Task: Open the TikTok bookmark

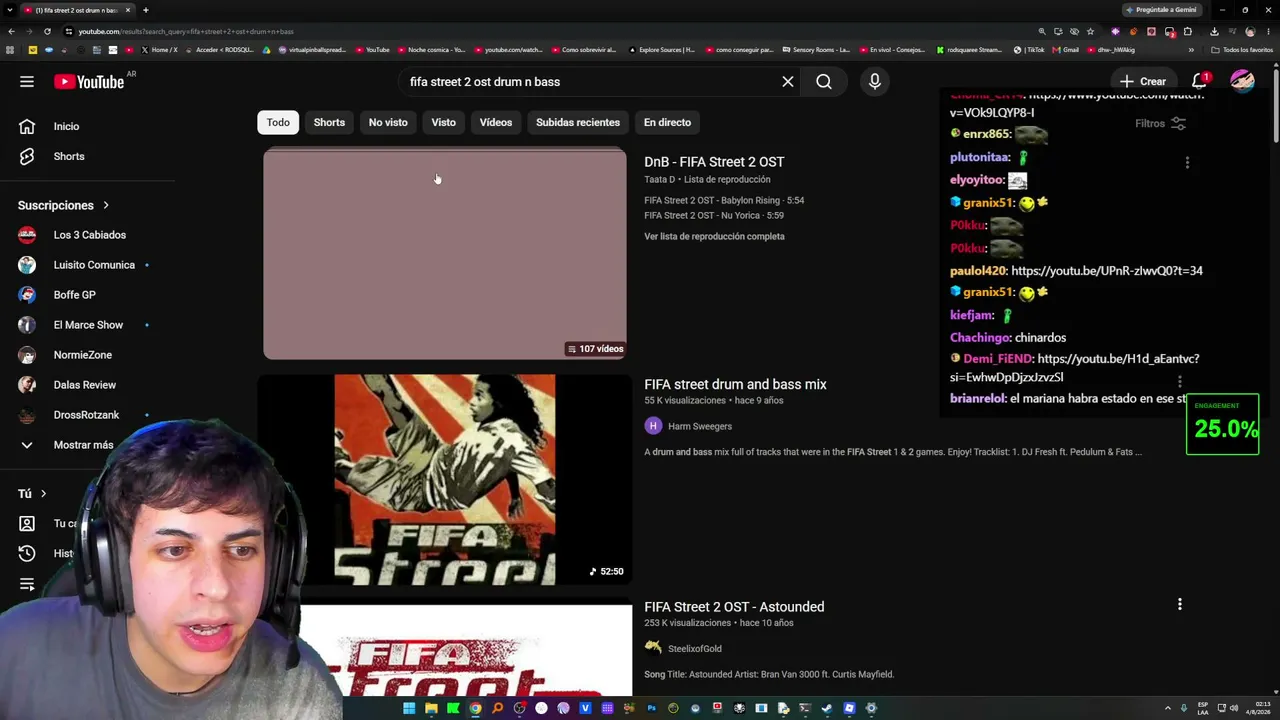Action: click(1029, 50)
